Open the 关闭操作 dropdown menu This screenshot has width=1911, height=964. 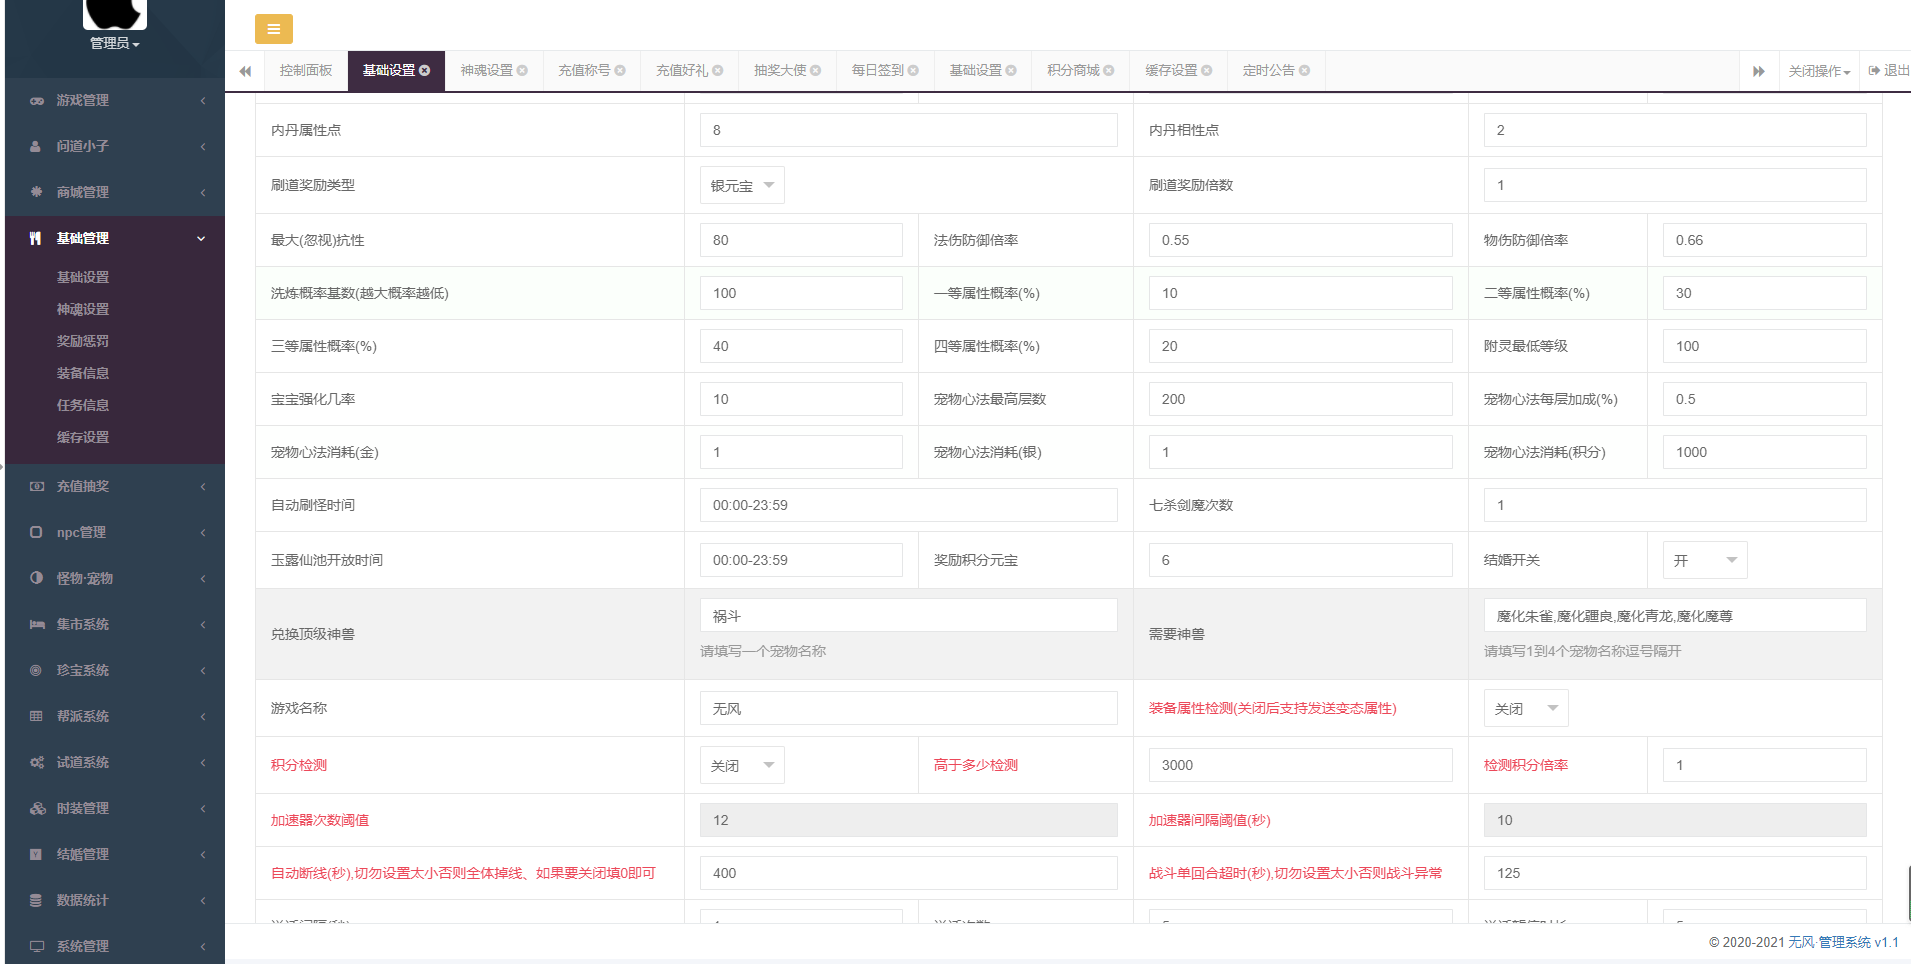tap(1819, 71)
